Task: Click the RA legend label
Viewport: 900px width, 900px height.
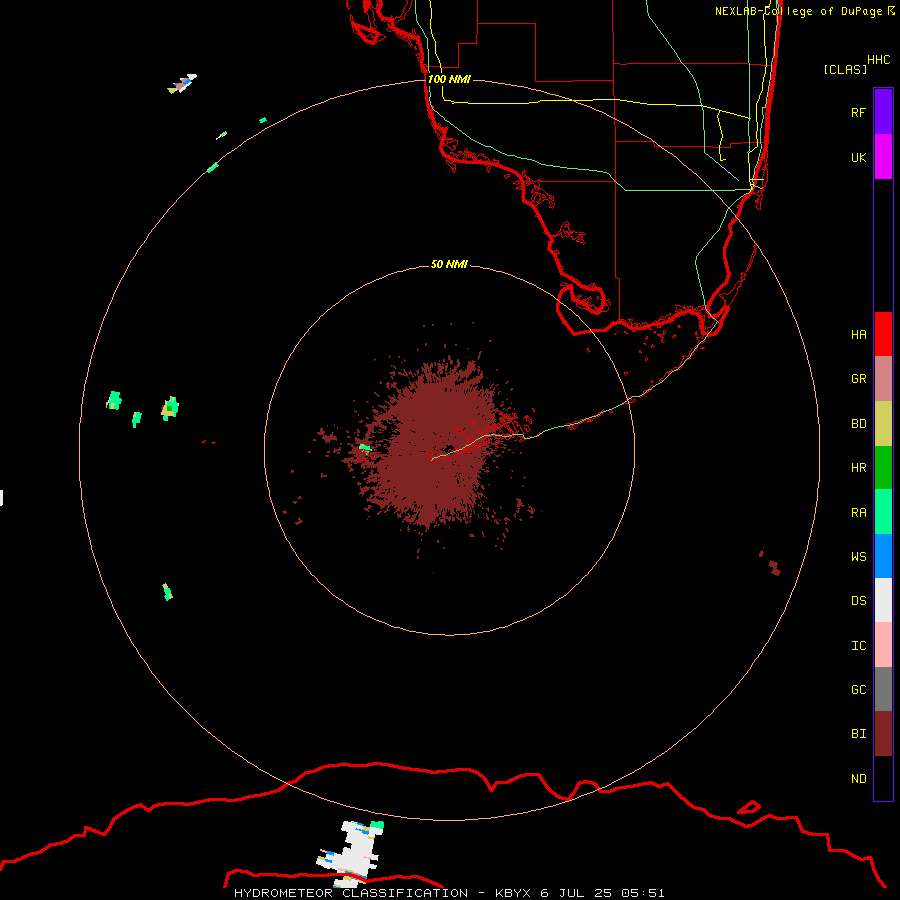Action: click(858, 512)
